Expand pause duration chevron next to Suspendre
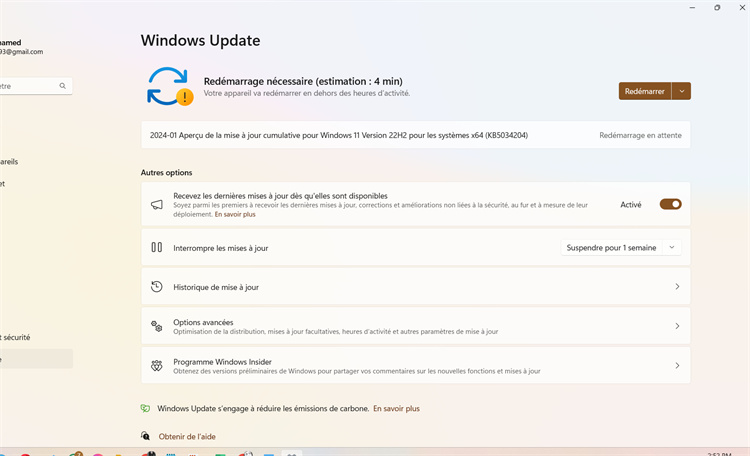 [672, 247]
